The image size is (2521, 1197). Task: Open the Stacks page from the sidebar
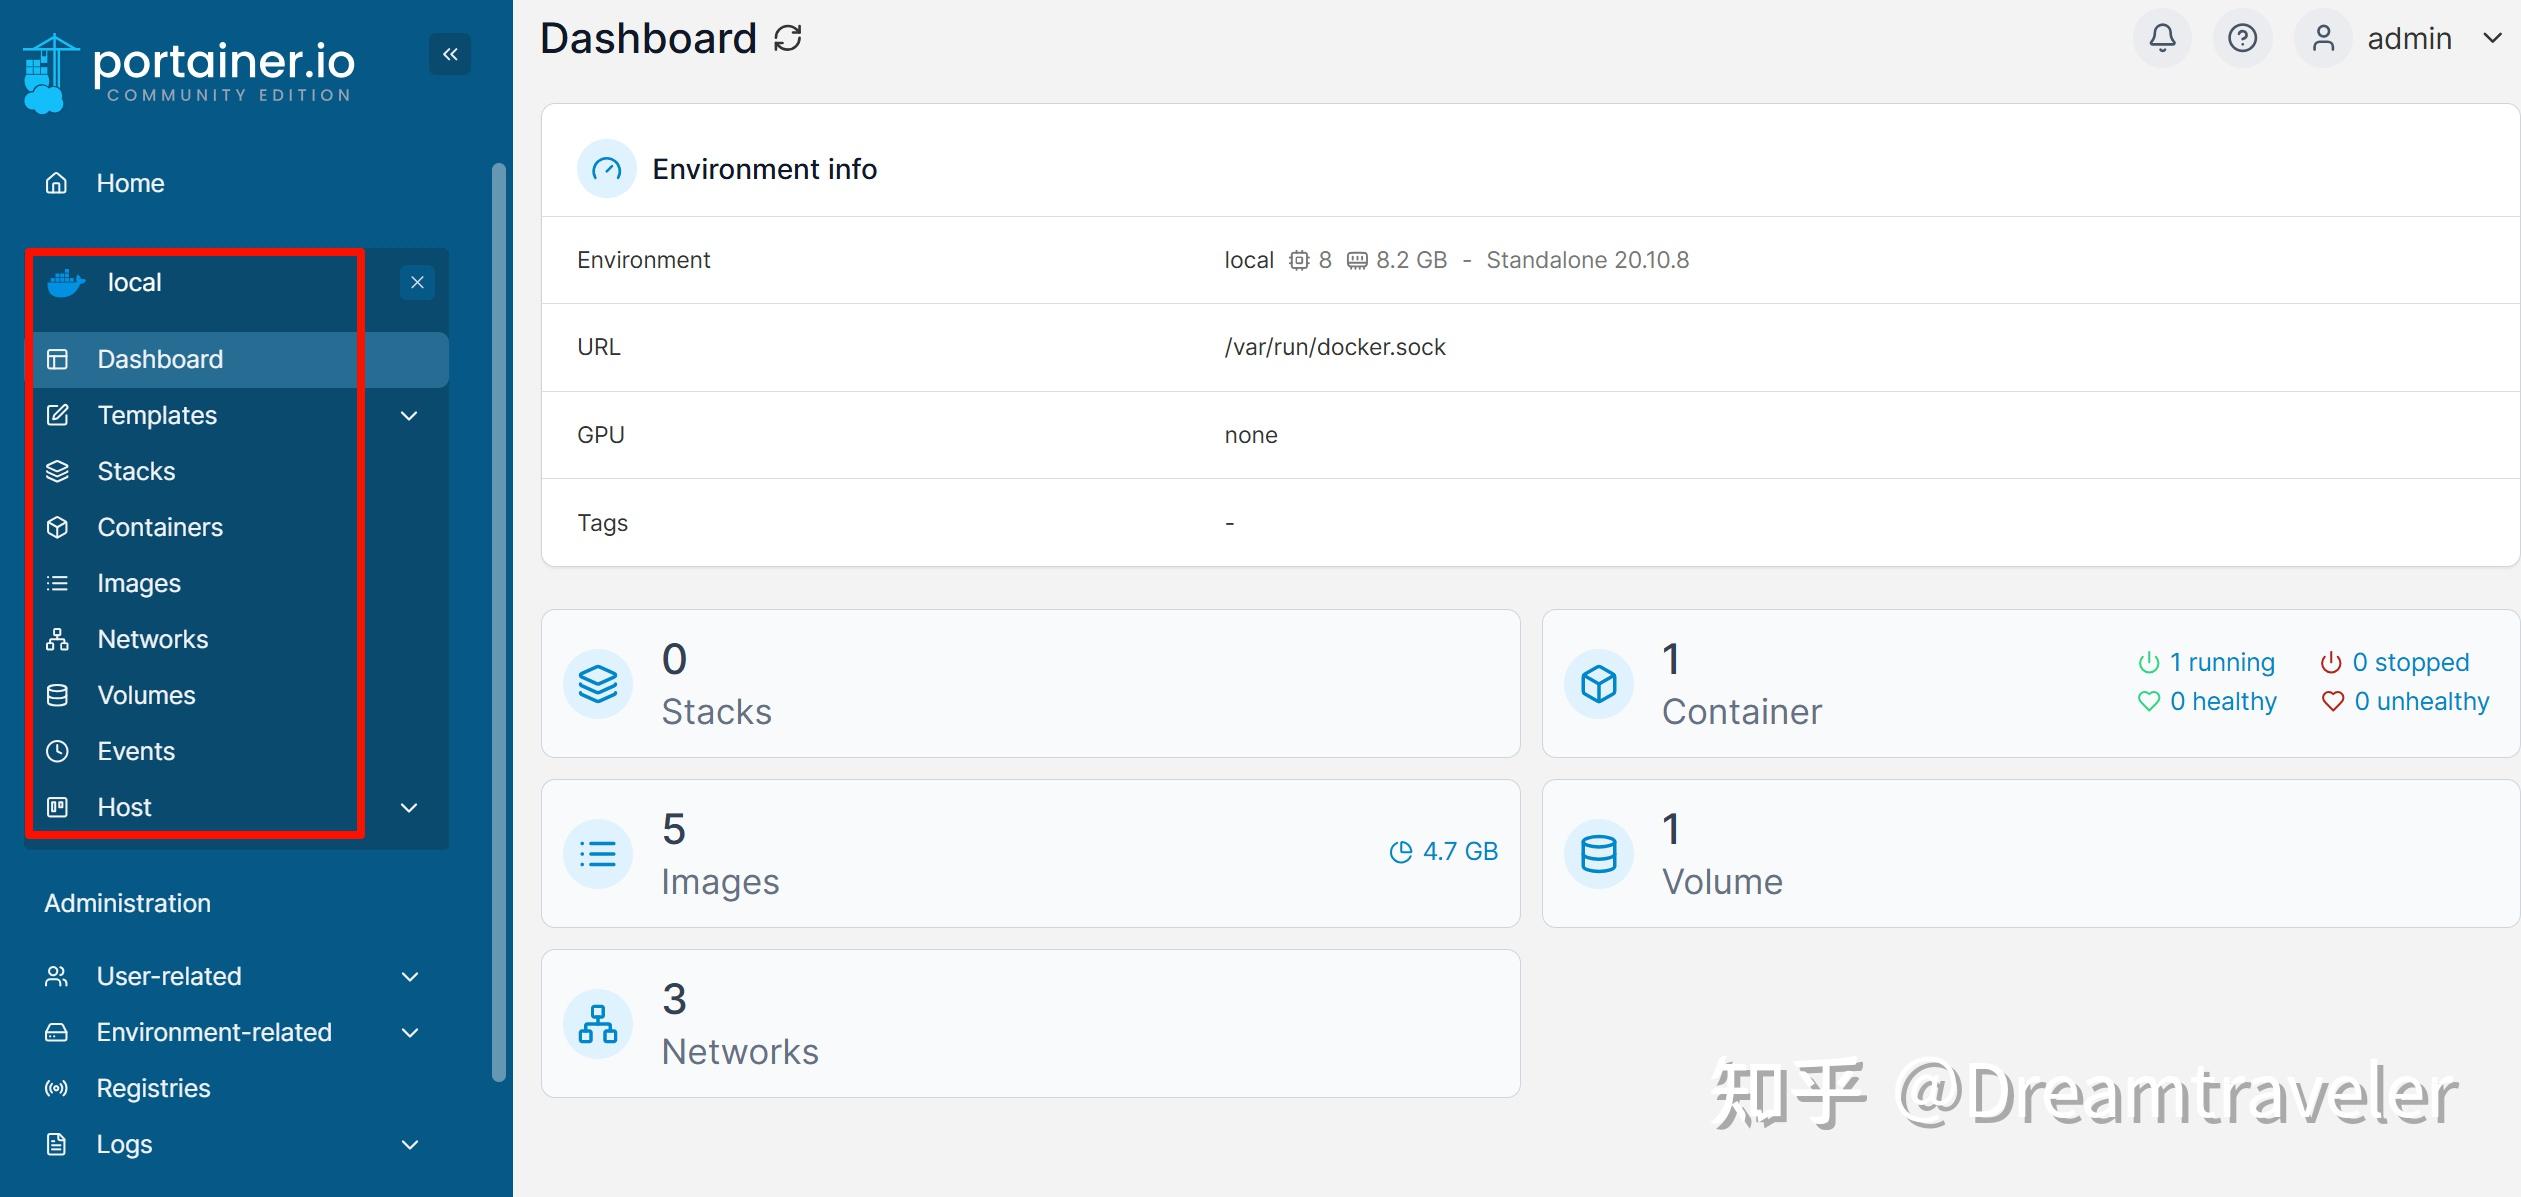pyautogui.click(x=135, y=471)
